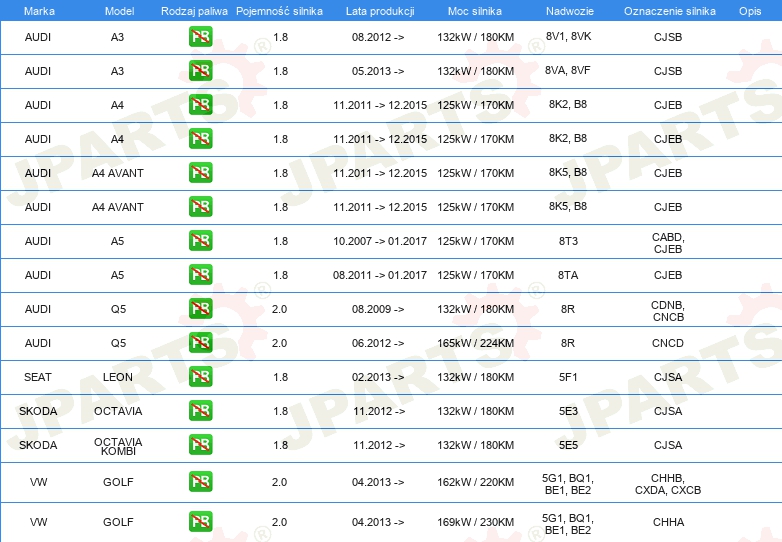Click the body code 8VA, 8VF

point(568,70)
